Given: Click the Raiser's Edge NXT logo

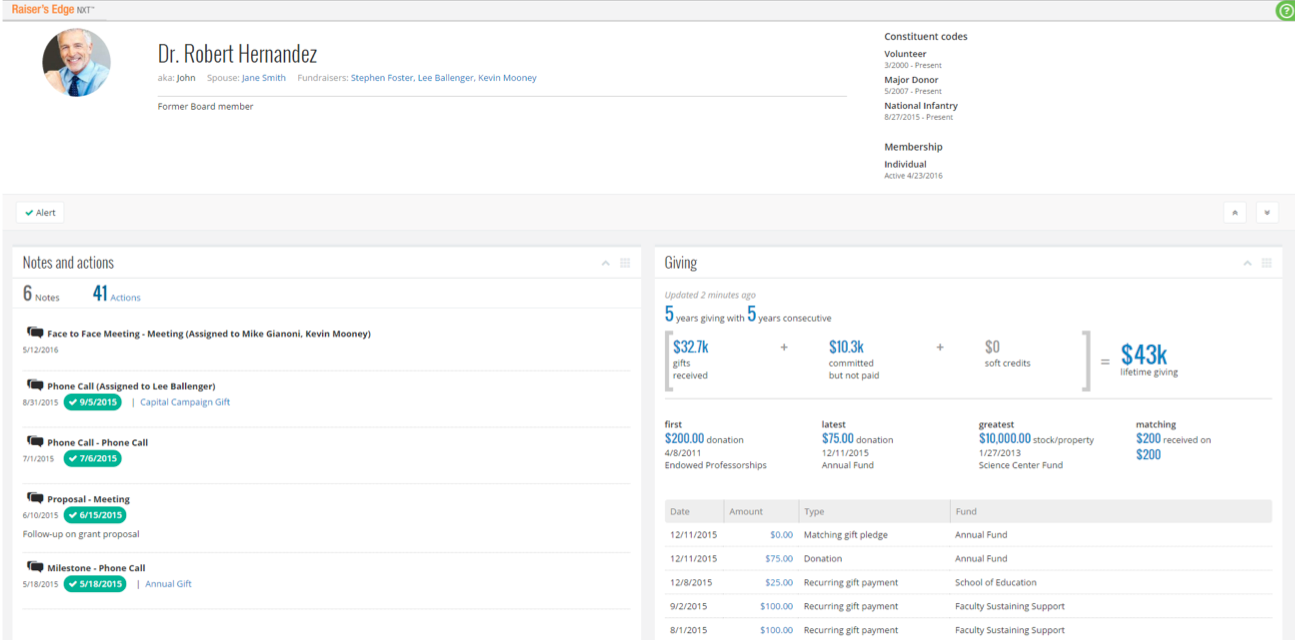Looking at the screenshot, I should coord(54,9).
